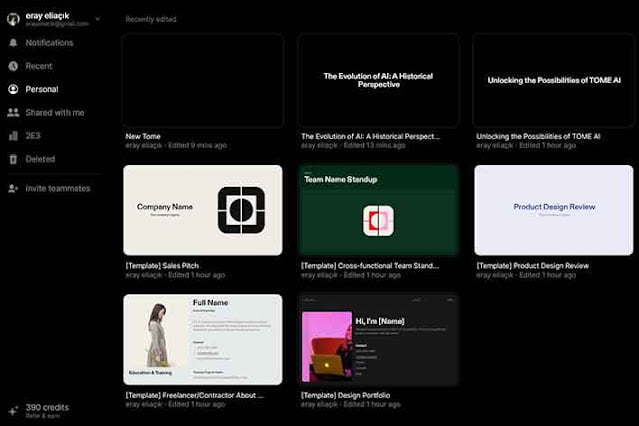Click the black logo icon in Sales Pitch card

tap(241, 210)
